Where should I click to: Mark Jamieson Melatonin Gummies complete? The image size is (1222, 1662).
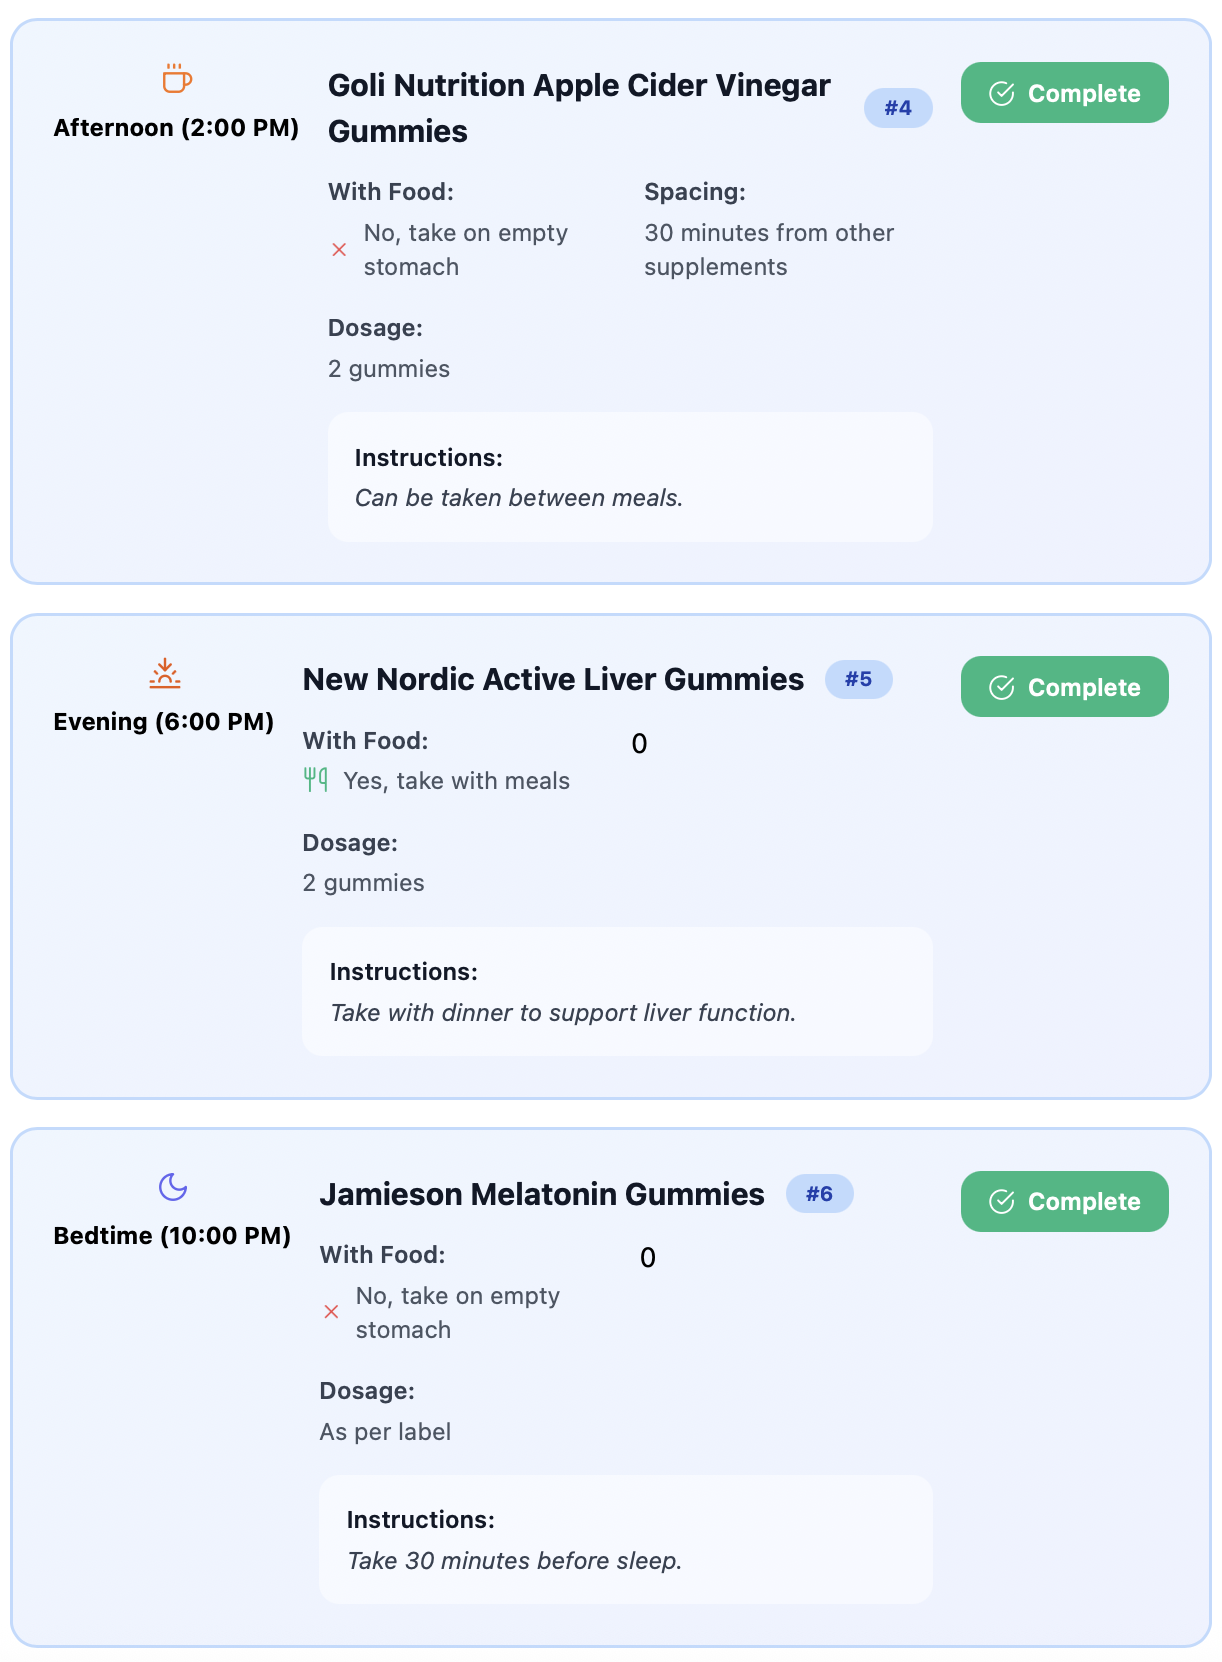coord(1064,1202)
